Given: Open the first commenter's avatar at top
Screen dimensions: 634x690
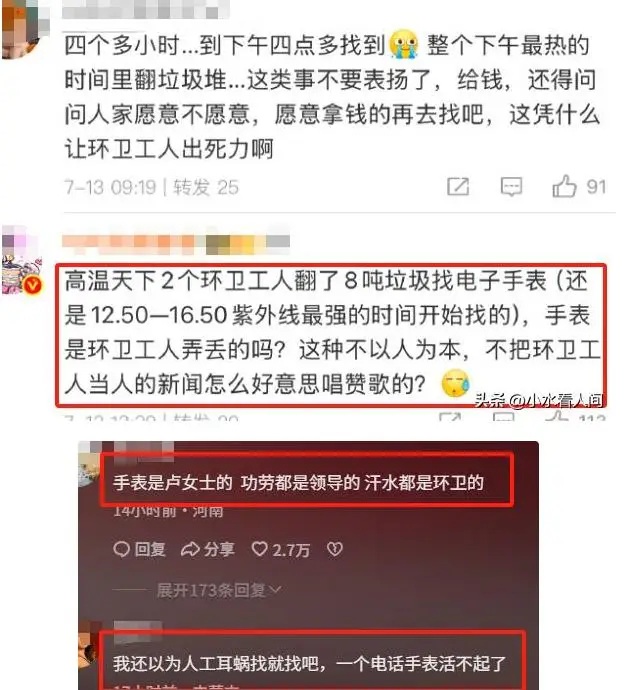Looking at the screenshot, I should [x=19, y=29].
